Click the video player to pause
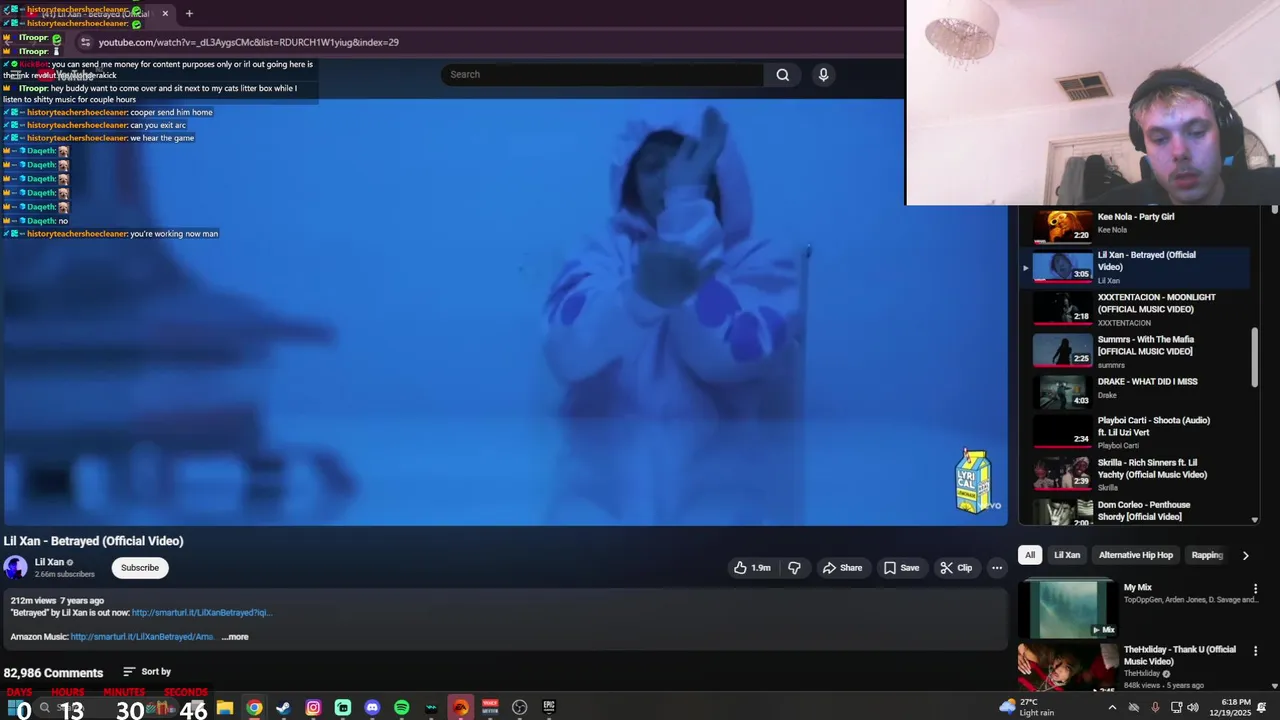Screen dimensions: 1280x720 [x=504, y=311]
